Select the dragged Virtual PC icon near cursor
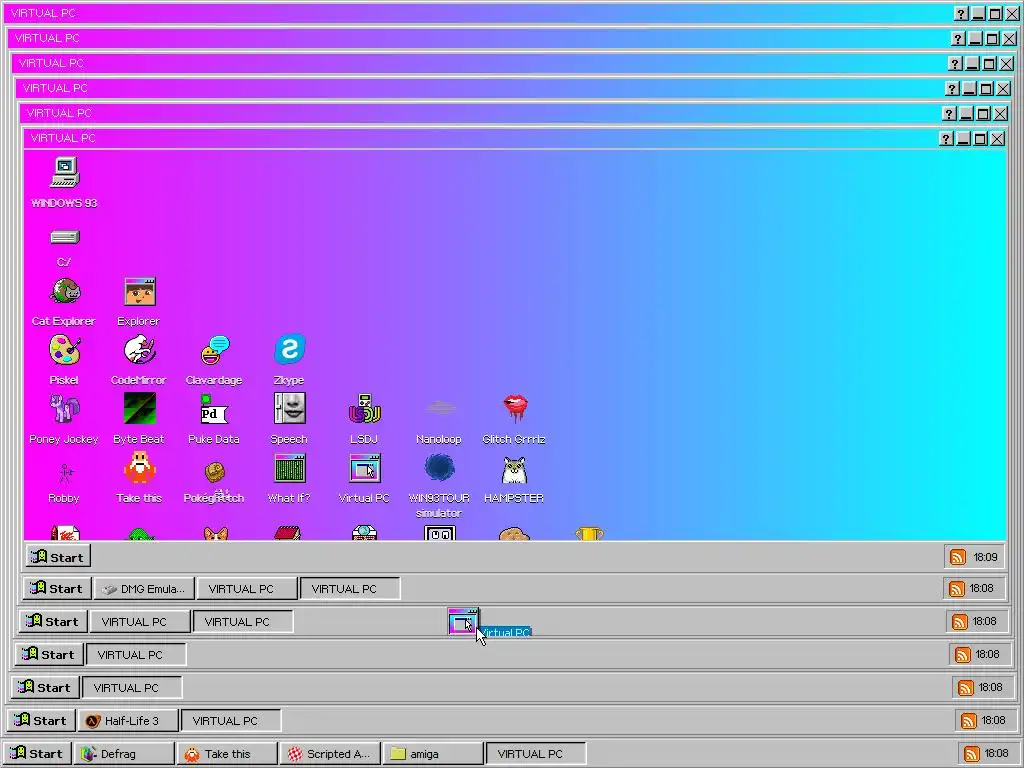The image size is (1024, 768). tap(464, 622)
